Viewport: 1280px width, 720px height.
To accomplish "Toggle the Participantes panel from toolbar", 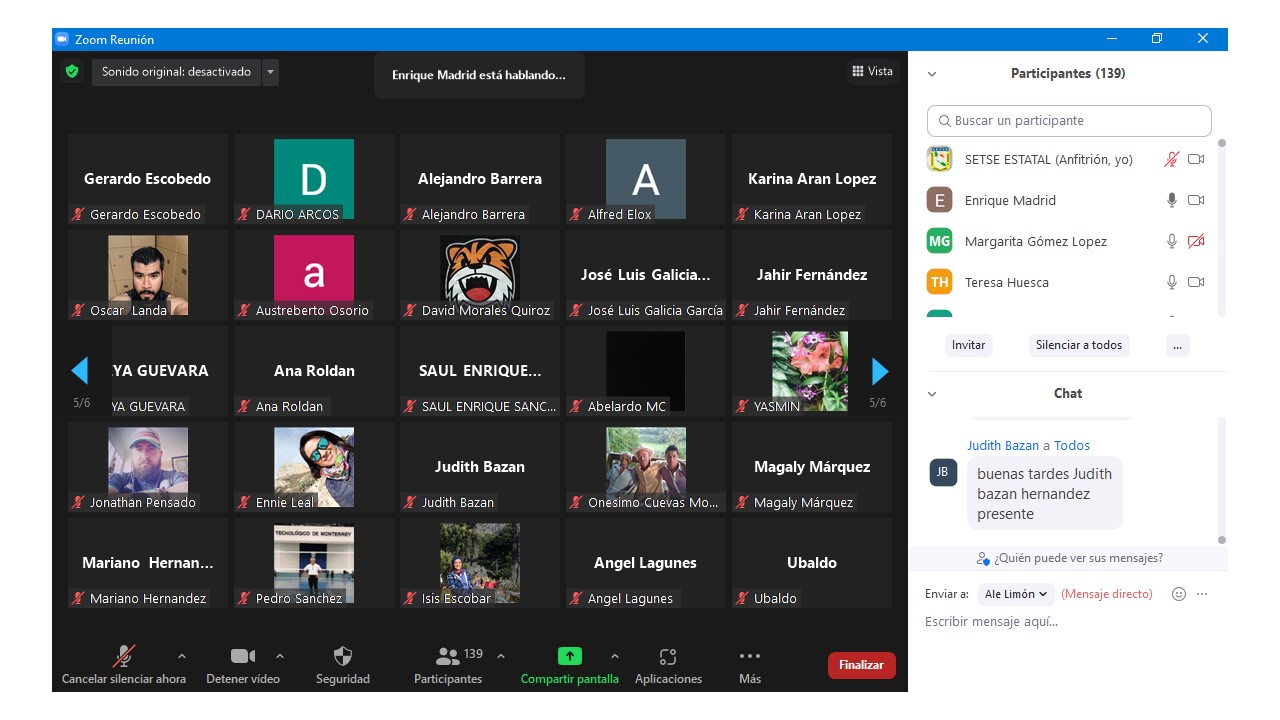I will tap(448, 657).
